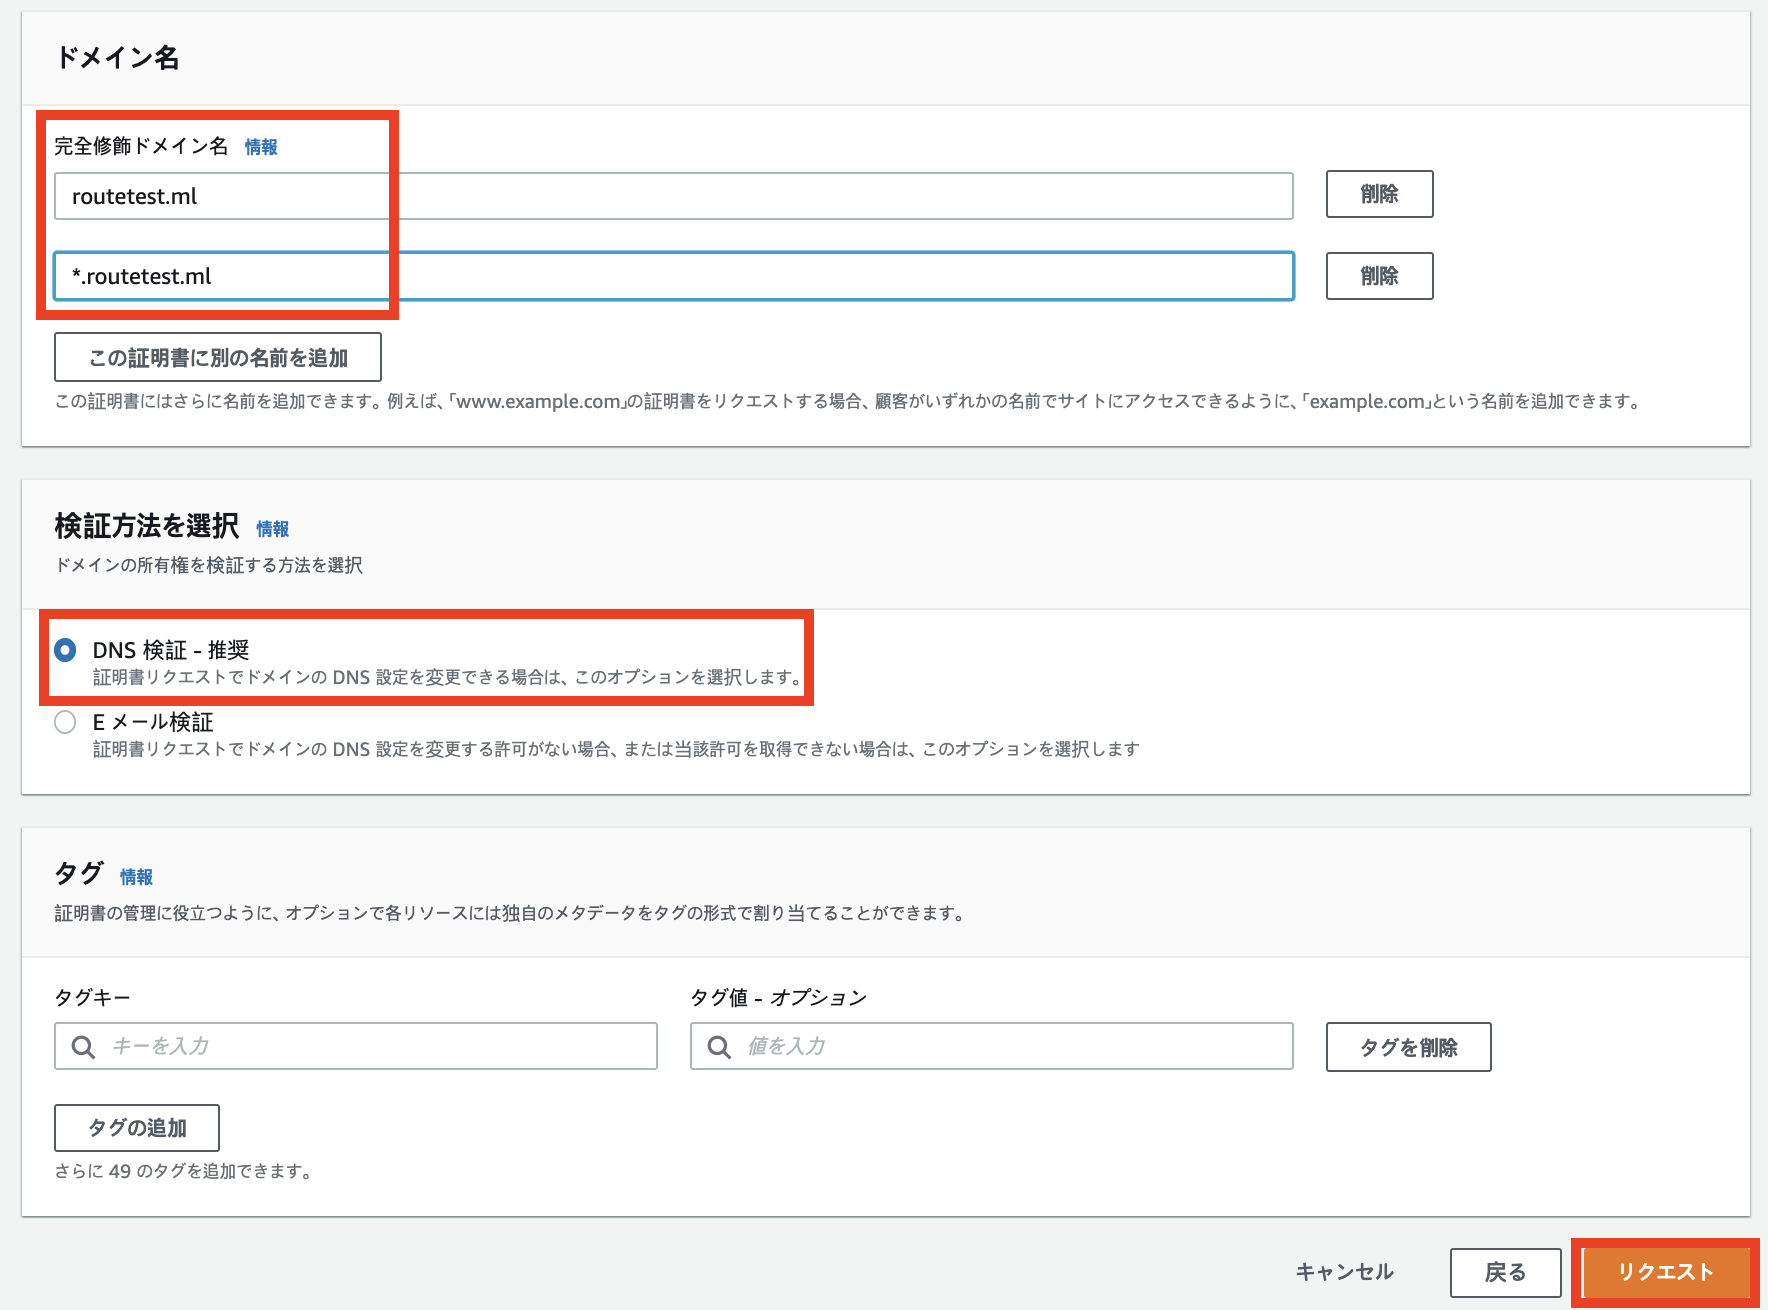Image resolution: width=1768 pixels, height=1310 pixels.
Task: Select the DNS 検証 - 推奨 radio button
Action: click(x=65, y=650)
